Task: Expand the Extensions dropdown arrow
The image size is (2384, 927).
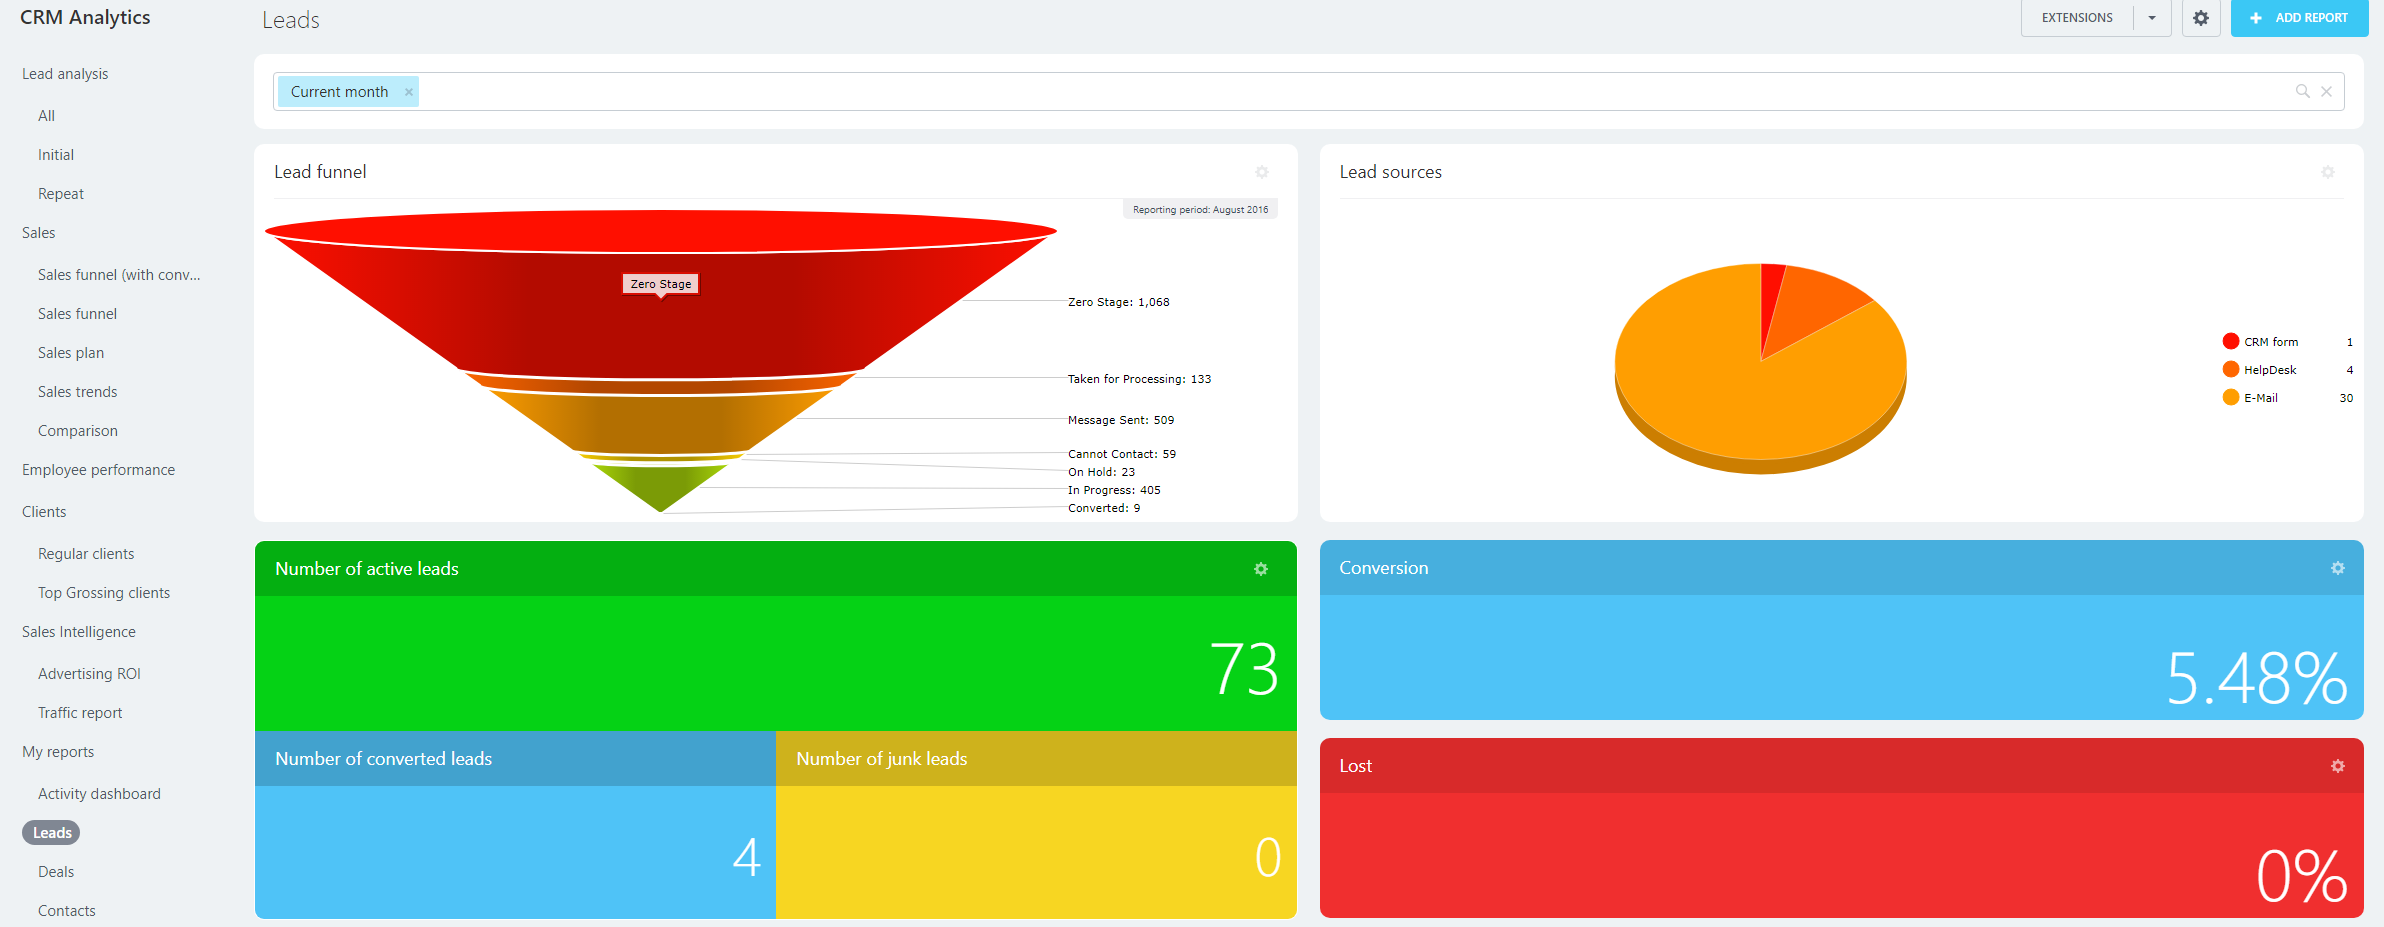Action: (2152, 18)
